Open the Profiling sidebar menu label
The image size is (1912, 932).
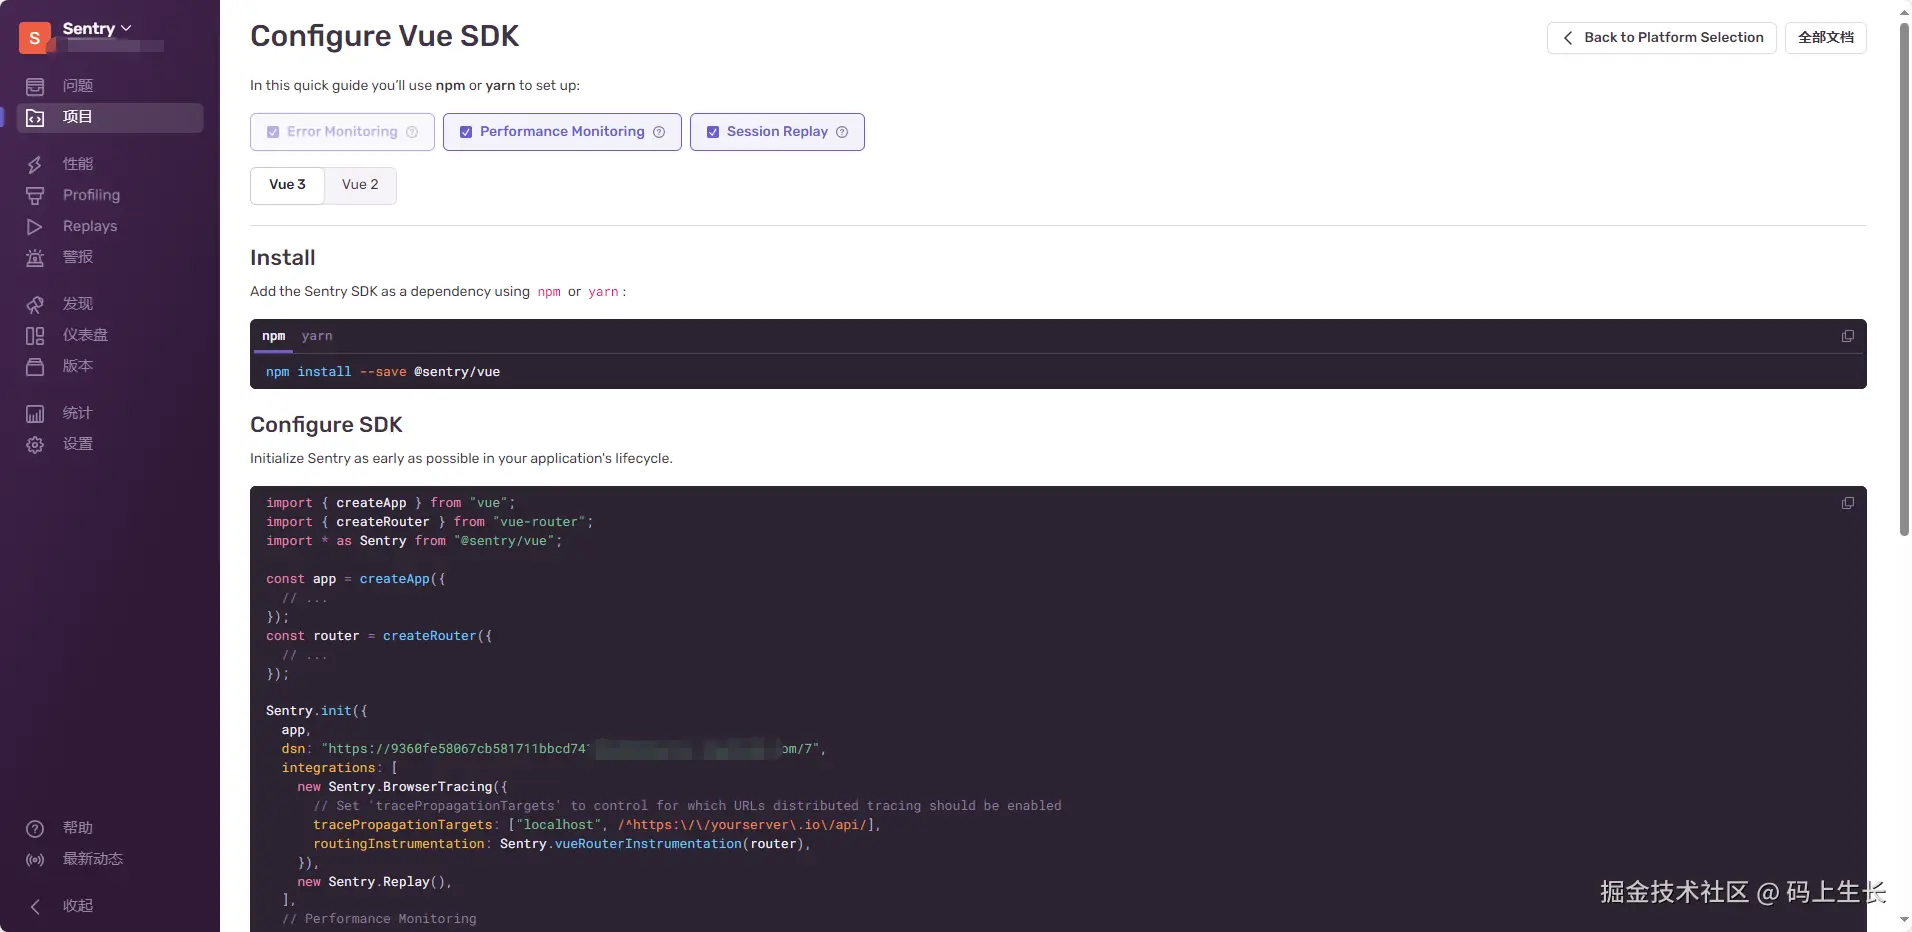coord(91,195)
